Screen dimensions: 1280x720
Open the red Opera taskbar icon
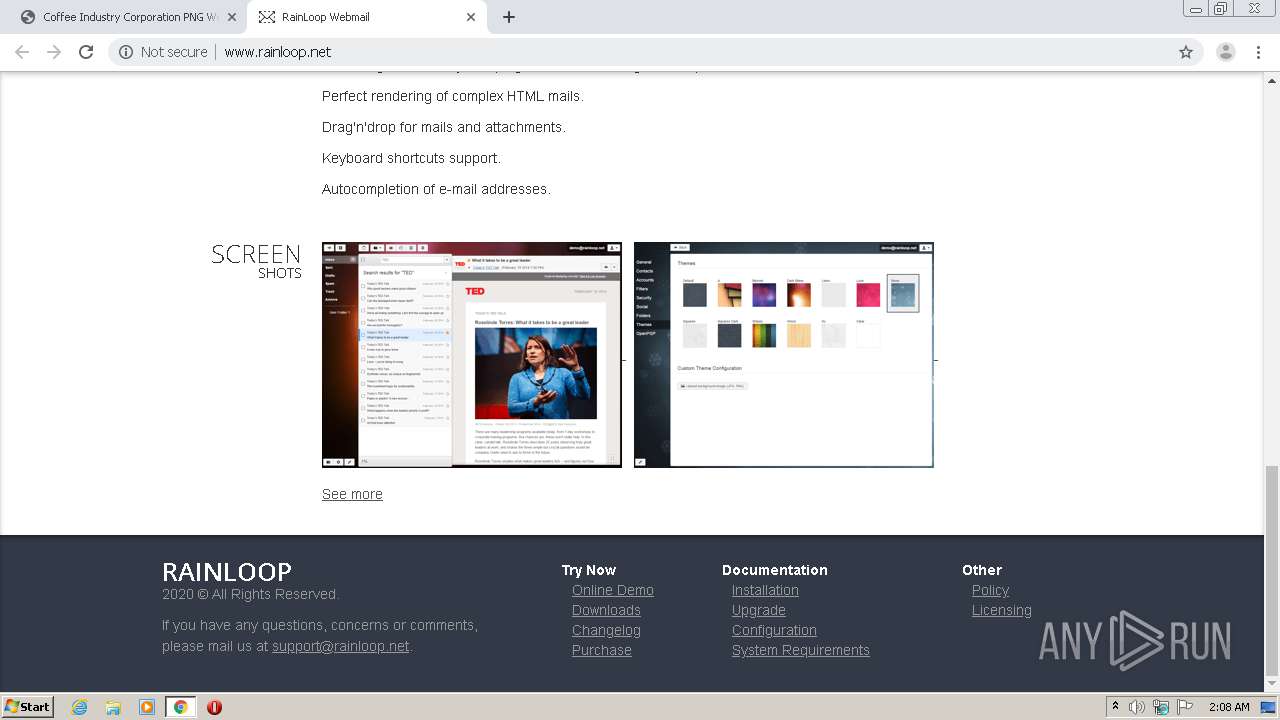tap(214, 707)
